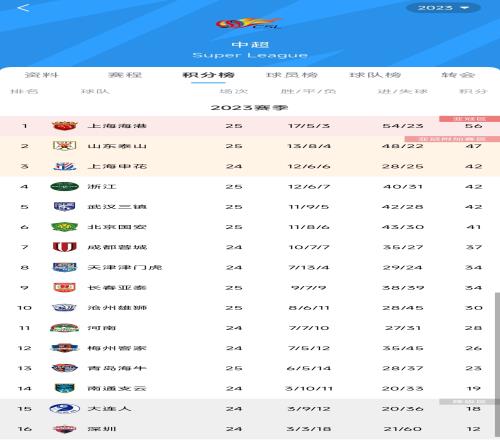500x440 pixels.
Task: Click the 大连人 blue team logo
Action: (x=65, y=408)
